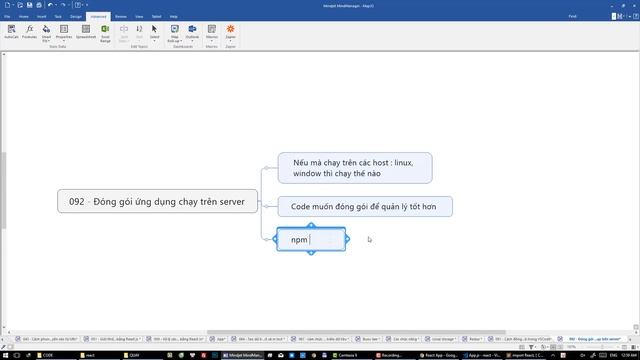This screenshot has height=360, width=640.
Task: Switch to the Design ribbon tab
Action: (x=76, y=17)
